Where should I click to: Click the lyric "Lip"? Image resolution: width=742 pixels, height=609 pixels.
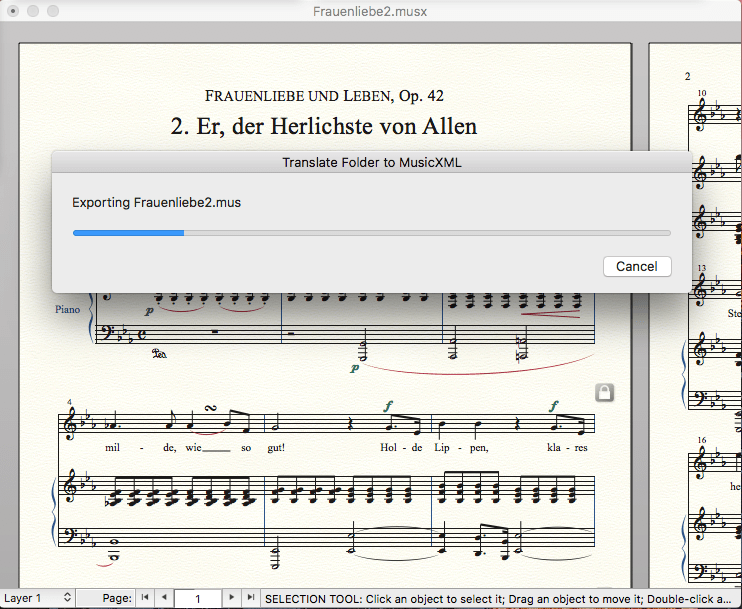click(442, 448)
